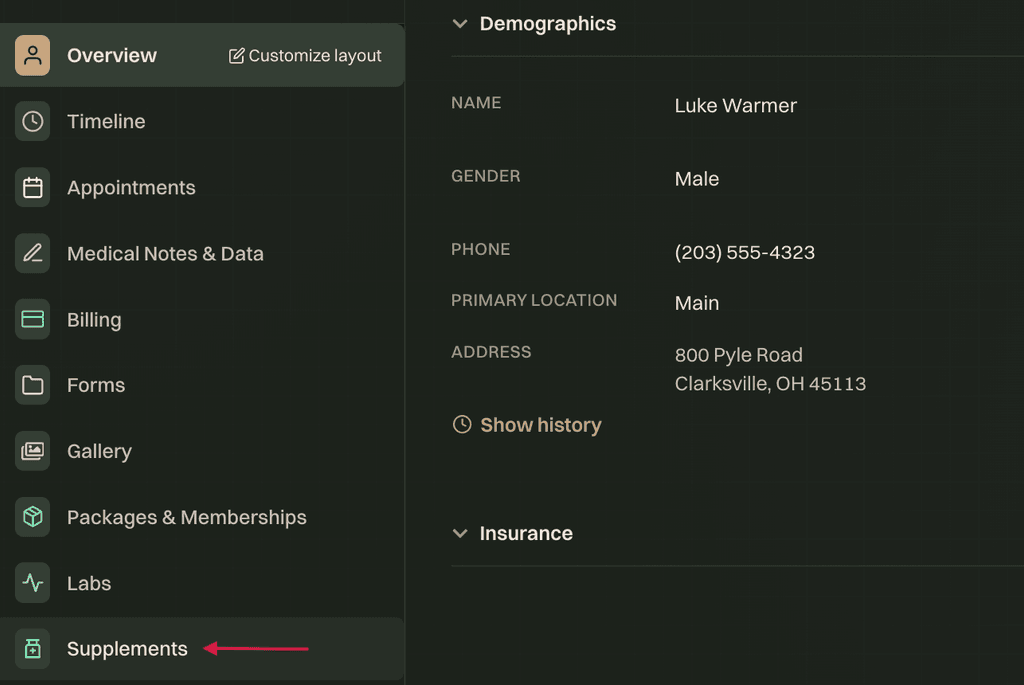Select Packages & Memberships
The height and width of the screenshot is (685, 1024).
pos(187,517)
